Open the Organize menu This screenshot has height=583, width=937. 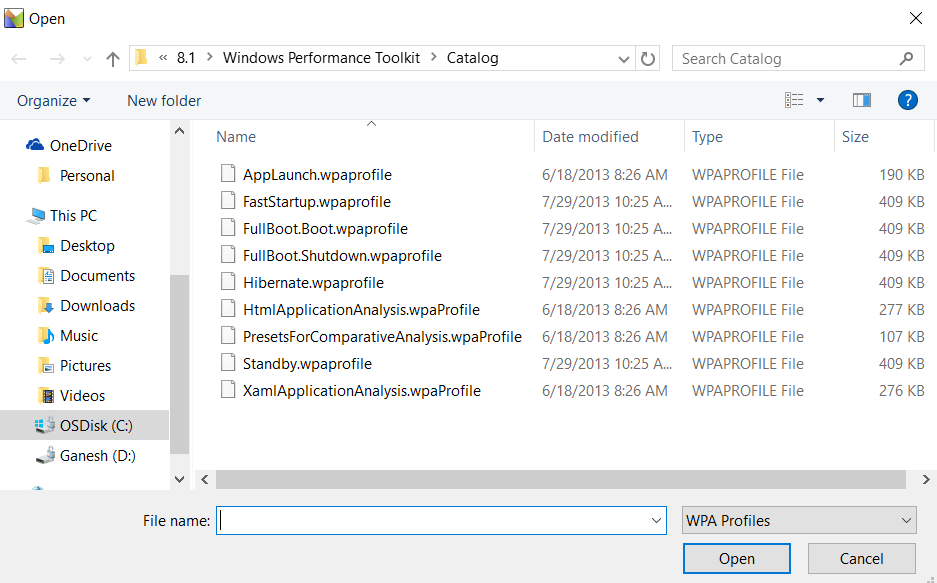[53, 100]
